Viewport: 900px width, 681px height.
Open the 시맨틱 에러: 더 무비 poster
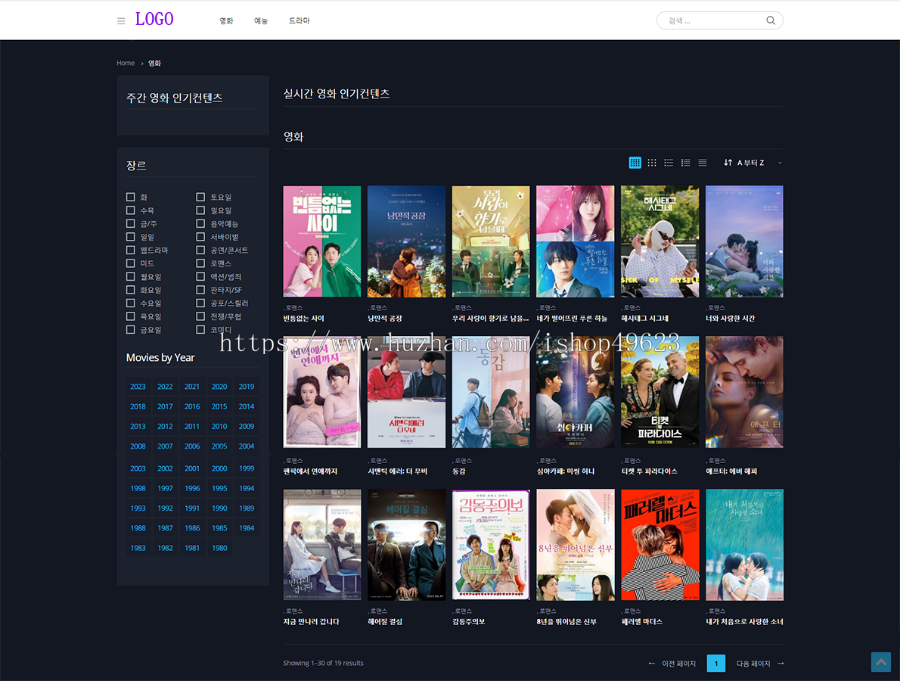(406, 392)
